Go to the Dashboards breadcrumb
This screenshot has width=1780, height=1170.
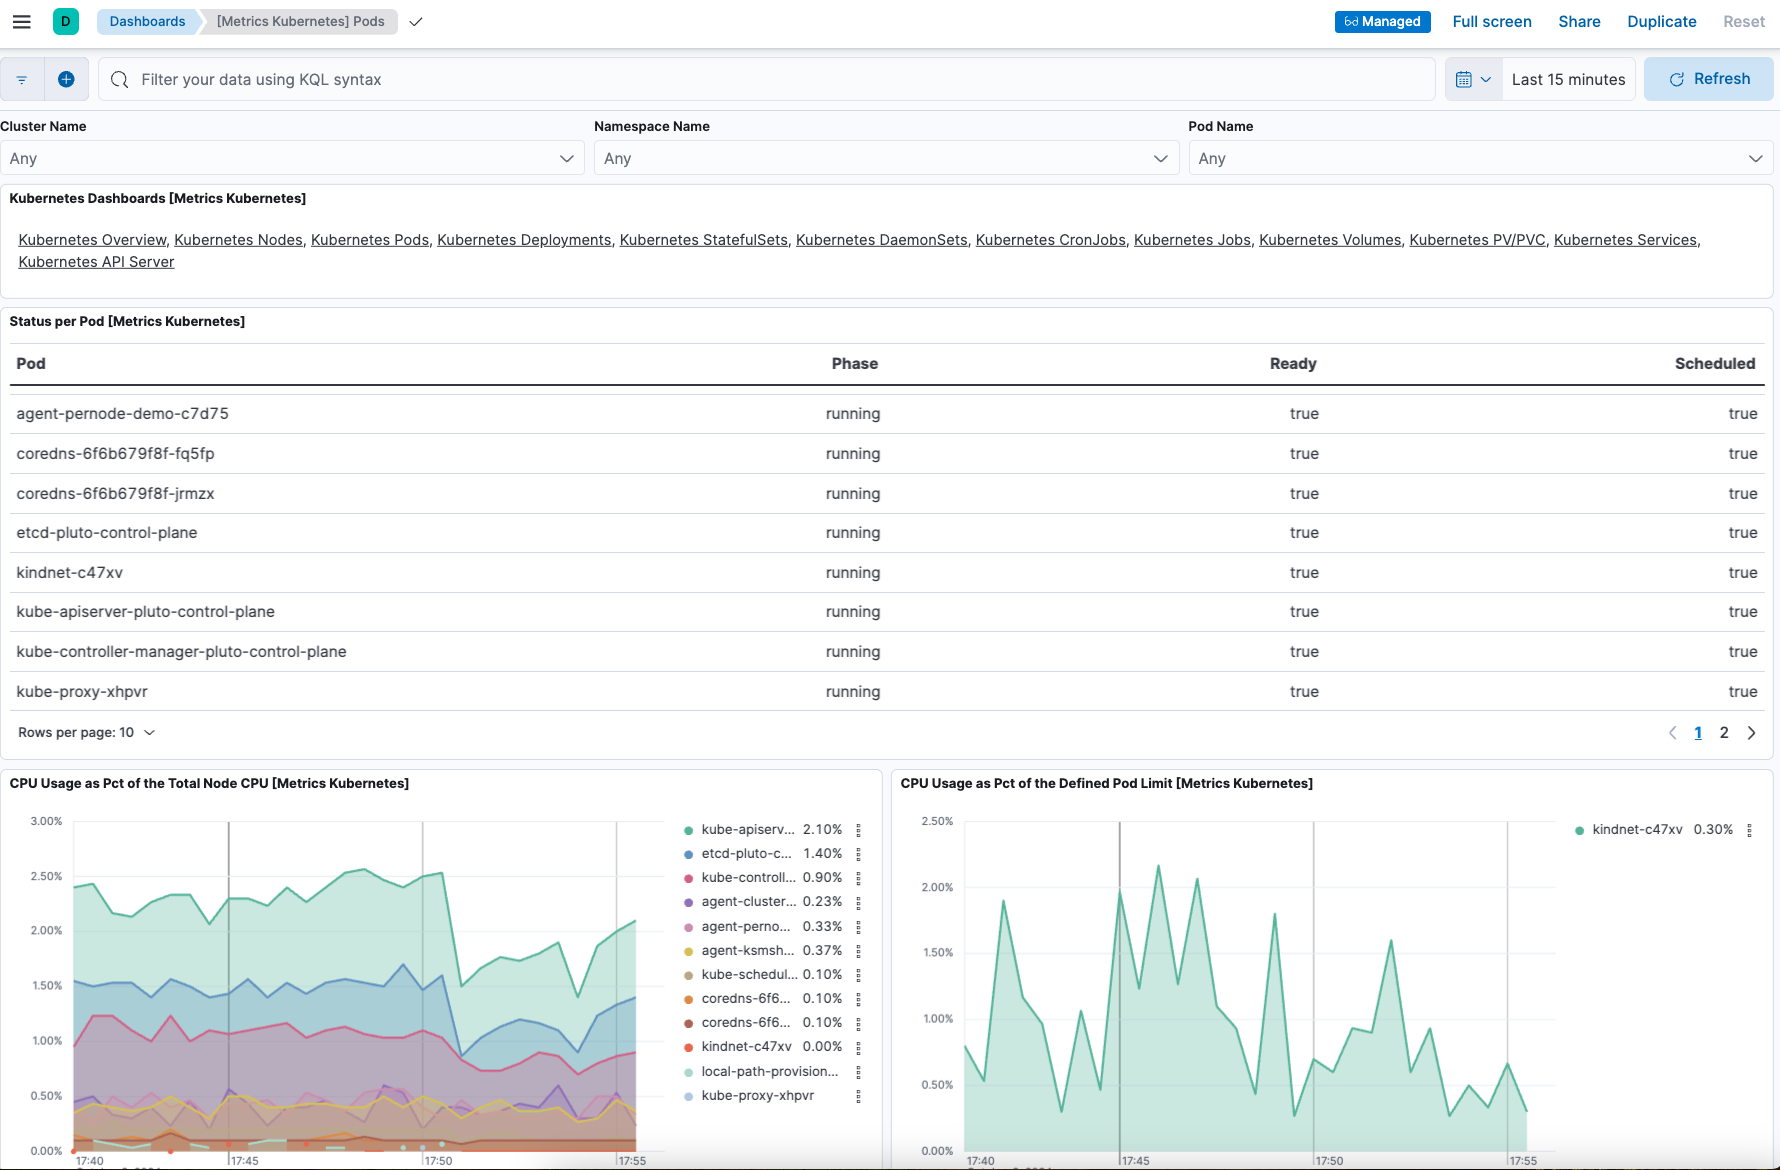(x=147, y=21)
